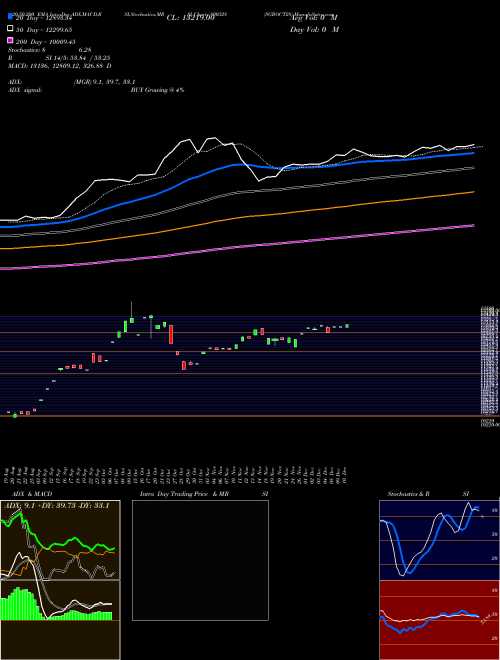
Task: Click the red RSI oscillator panel
Action: [x=439, y=620]
